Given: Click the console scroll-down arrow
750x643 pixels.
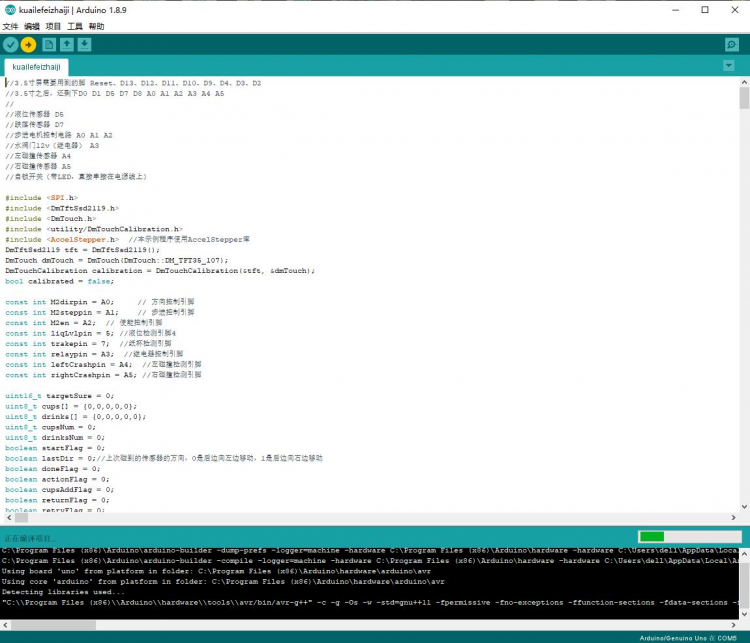Looking at the screenshot, I should click(x=744, y=614).
